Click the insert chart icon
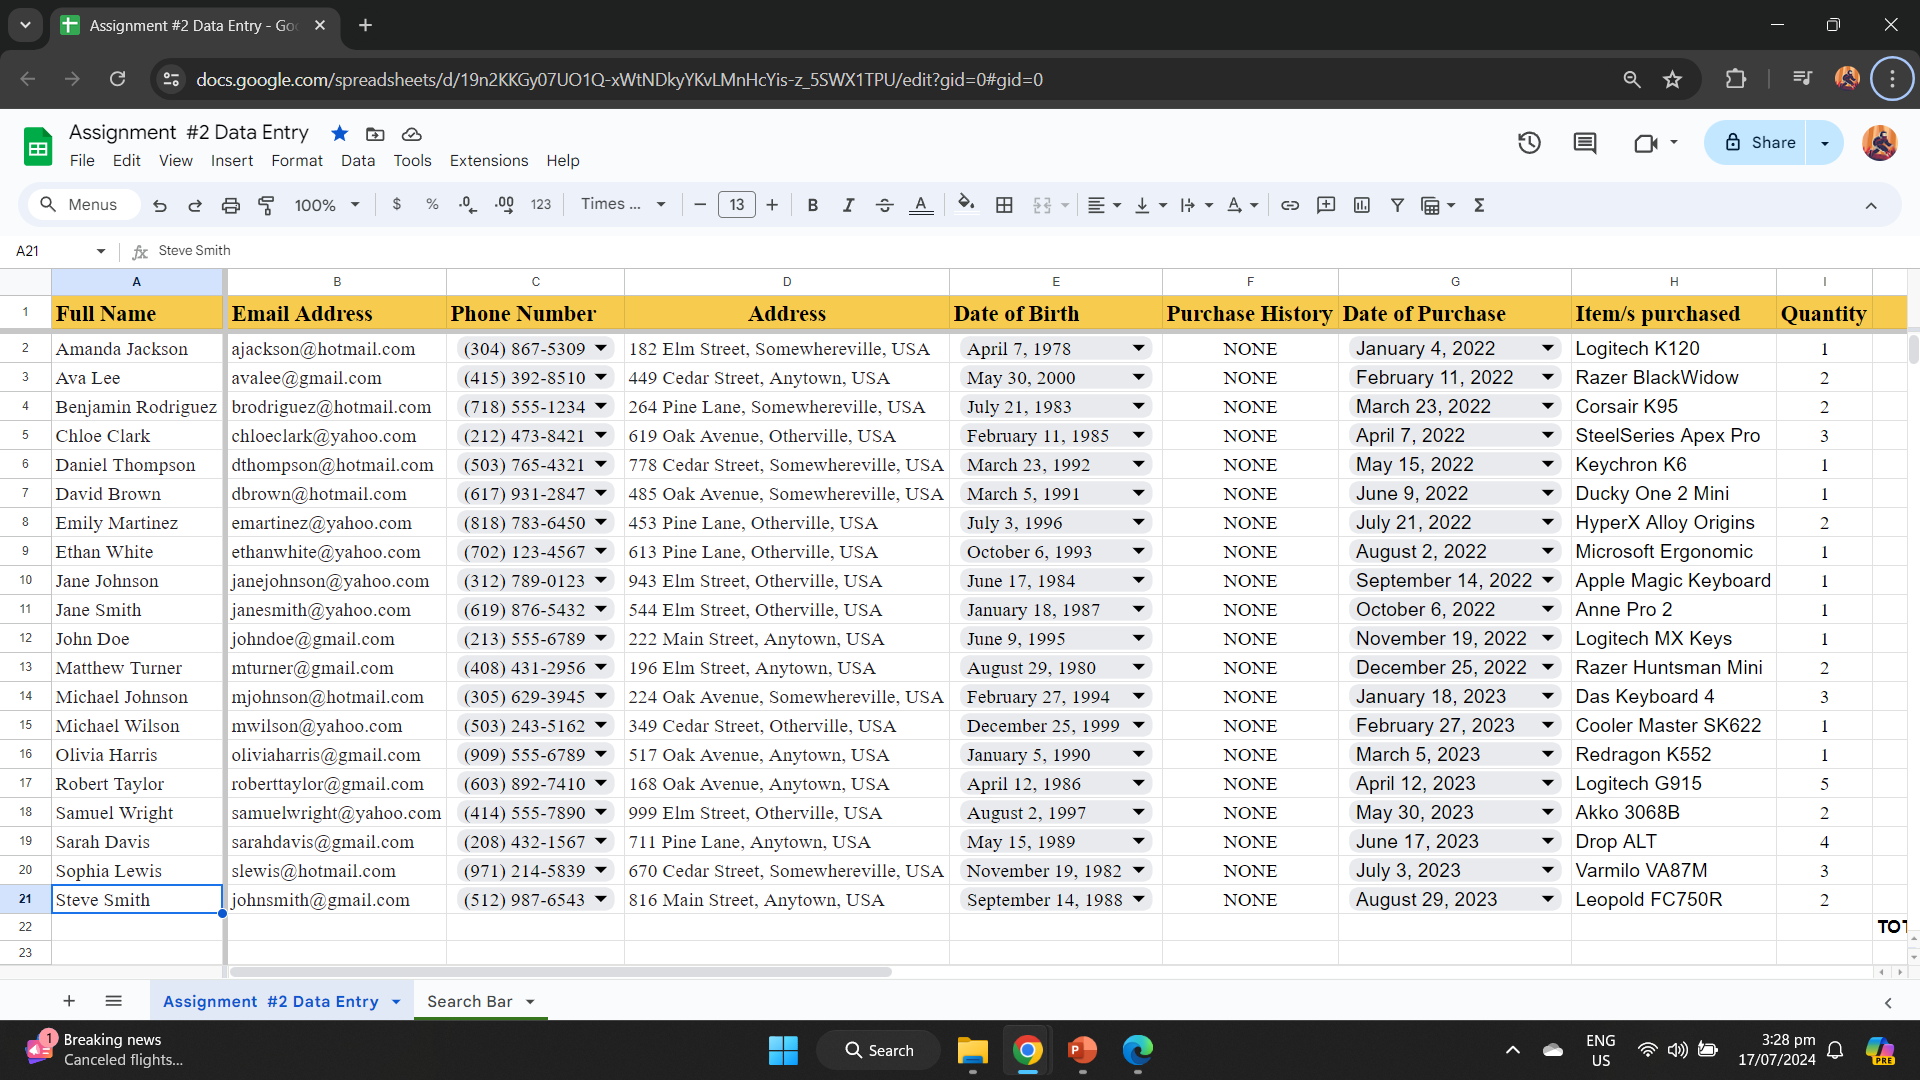This screenshot has height=1080, width=1920. point(1362,205)
